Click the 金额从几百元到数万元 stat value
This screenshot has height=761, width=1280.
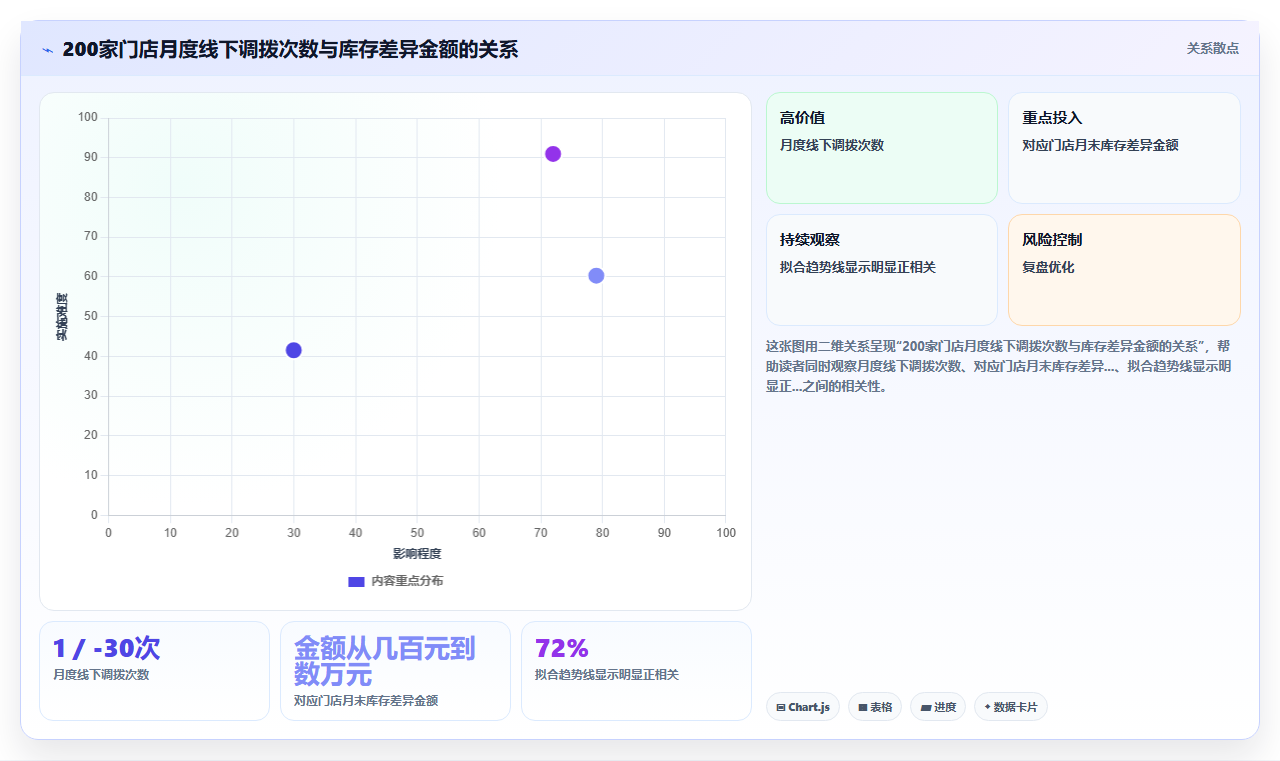(385, 660)
